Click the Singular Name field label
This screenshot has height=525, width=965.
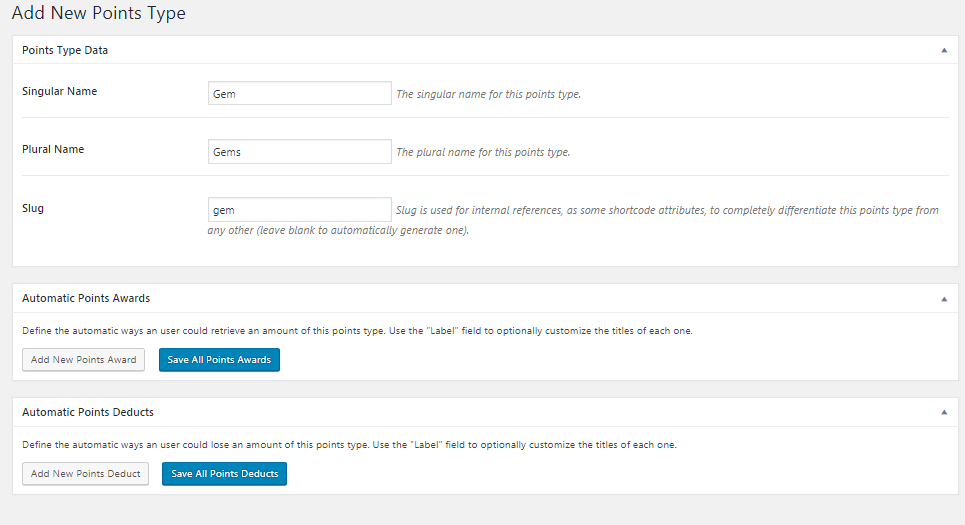coord(60,91)
